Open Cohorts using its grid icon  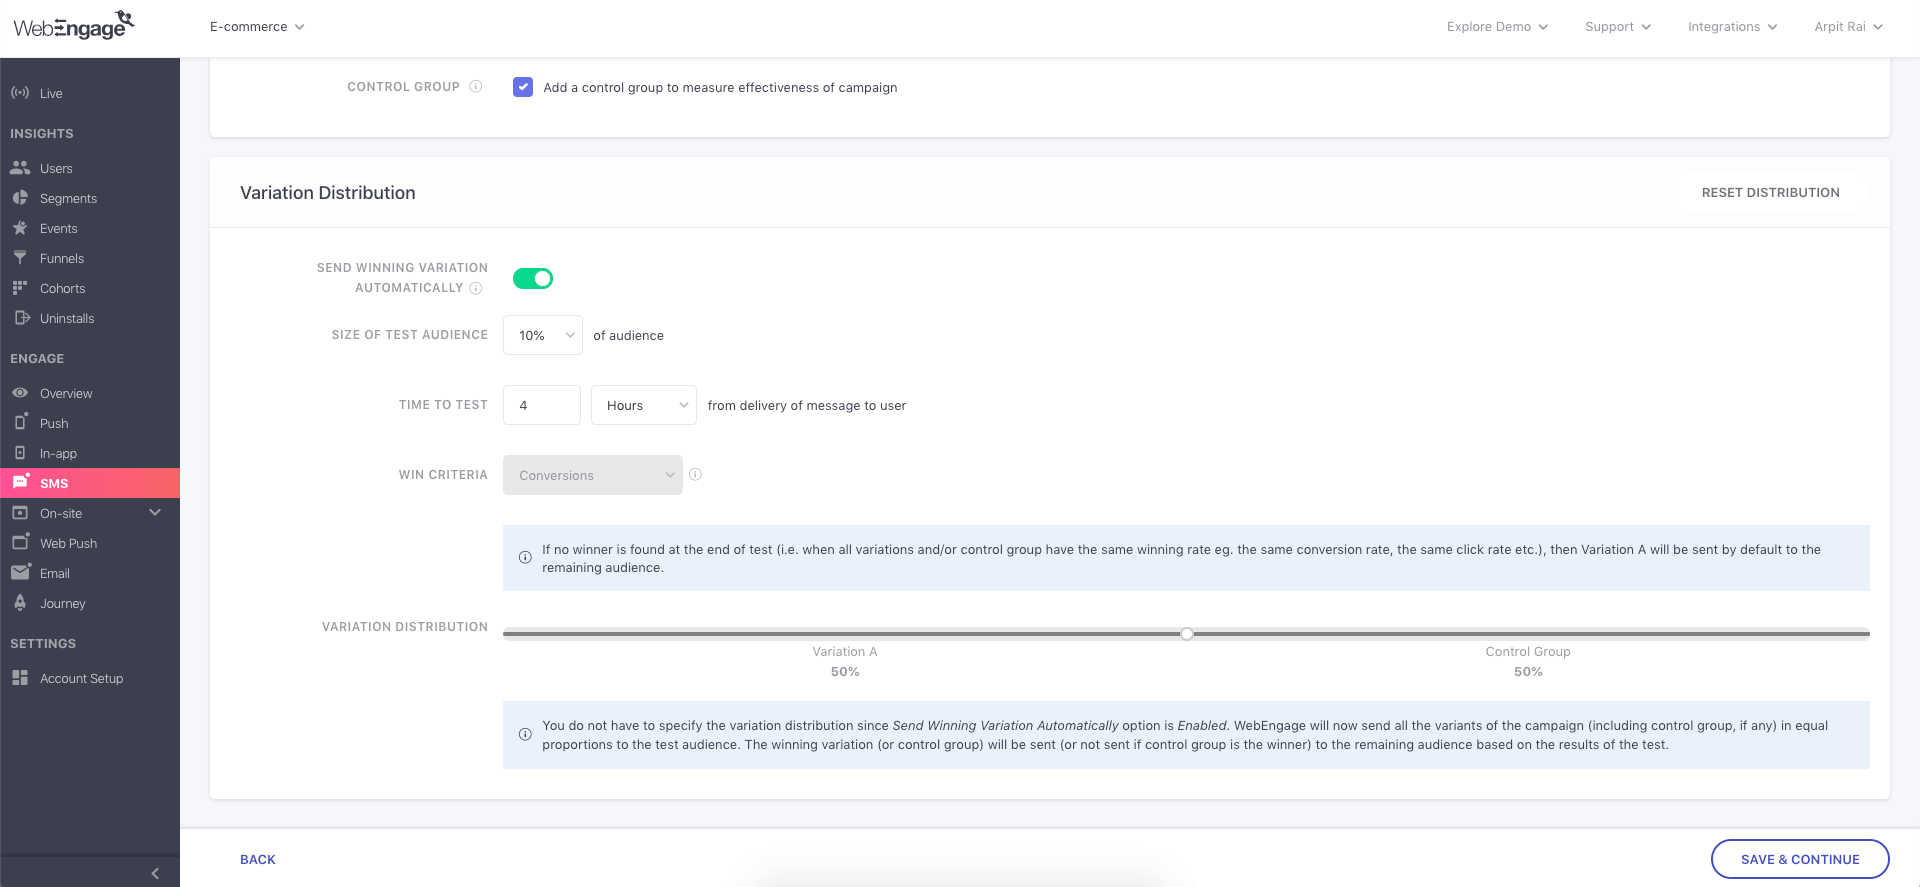20,288
